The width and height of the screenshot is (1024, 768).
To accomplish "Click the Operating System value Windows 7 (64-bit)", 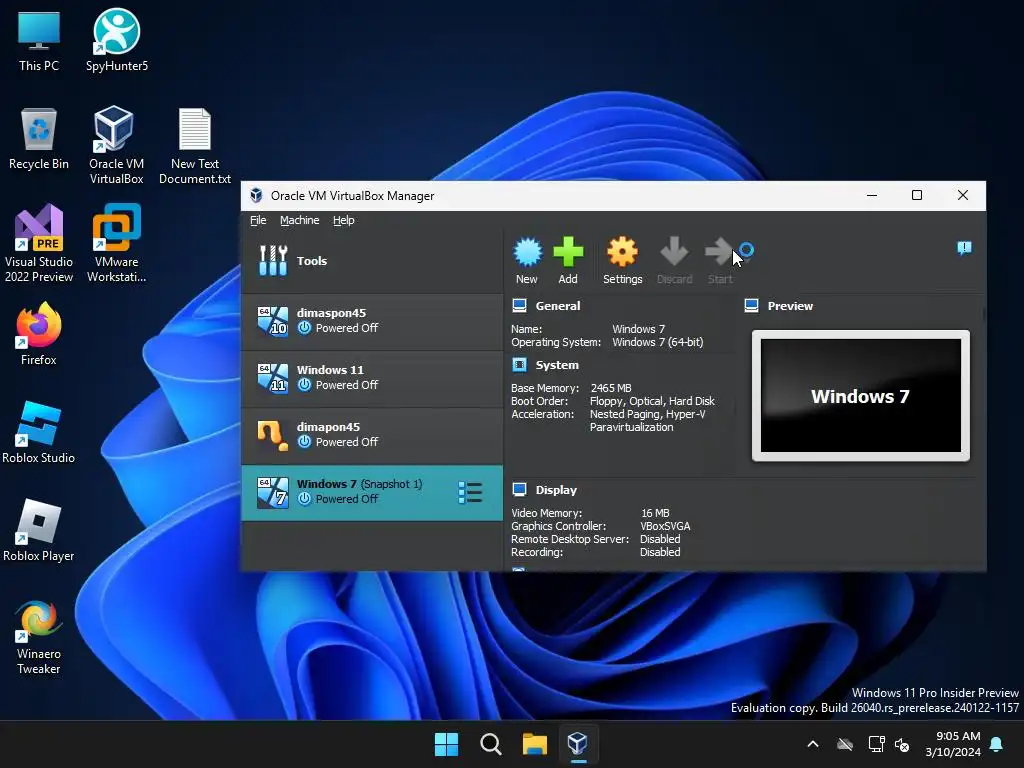I will pyautogui.click(x=658, y=342).
